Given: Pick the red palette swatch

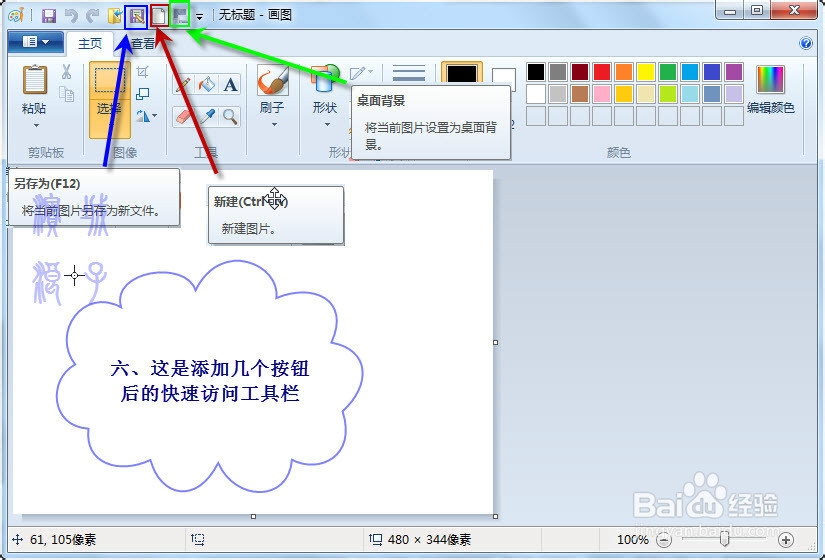Looking at the screenshot, I should pos(602,72).
